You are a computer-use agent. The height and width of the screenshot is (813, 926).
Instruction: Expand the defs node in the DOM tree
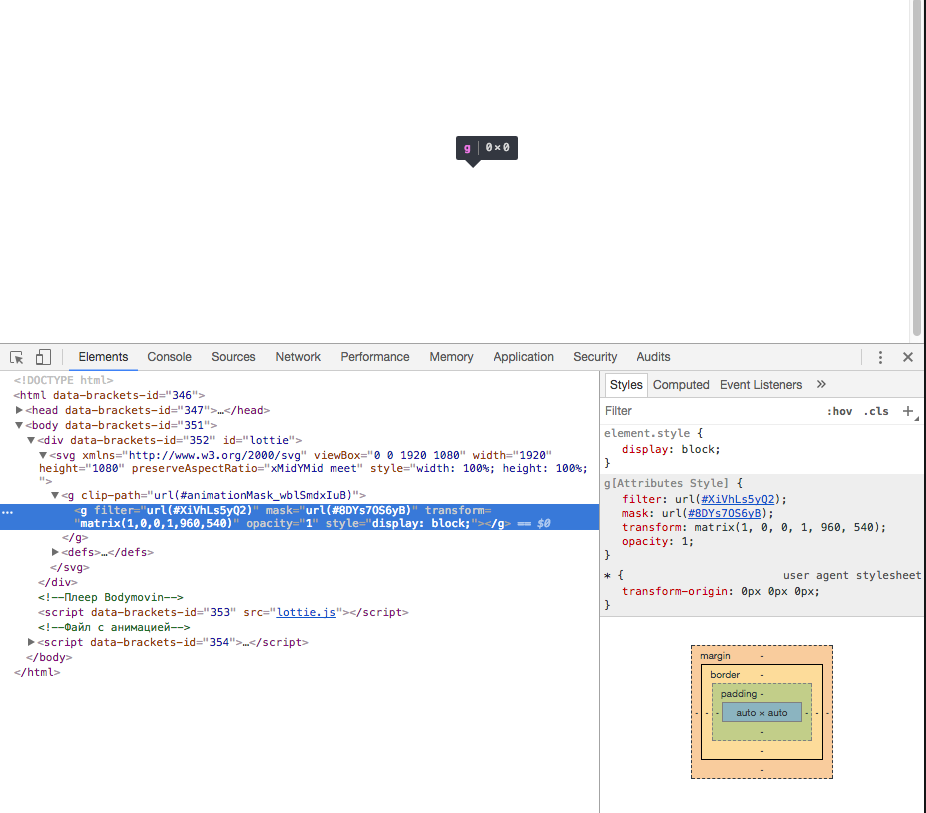(x=56, y=552)
